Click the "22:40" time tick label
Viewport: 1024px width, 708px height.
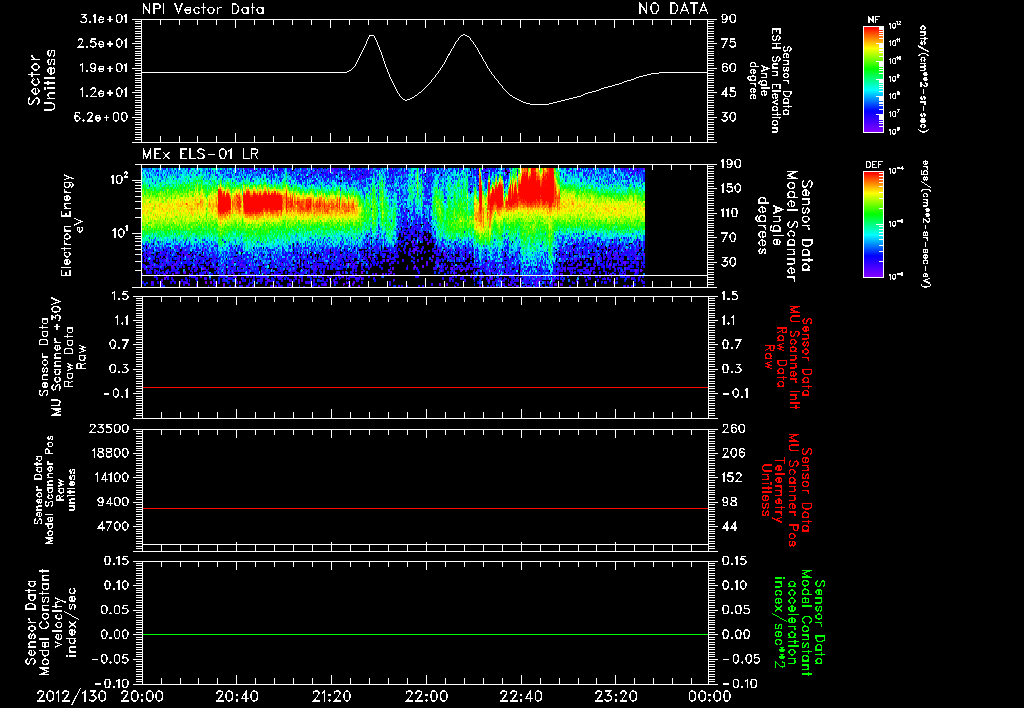pyautogui.click(x=520, y=696)
